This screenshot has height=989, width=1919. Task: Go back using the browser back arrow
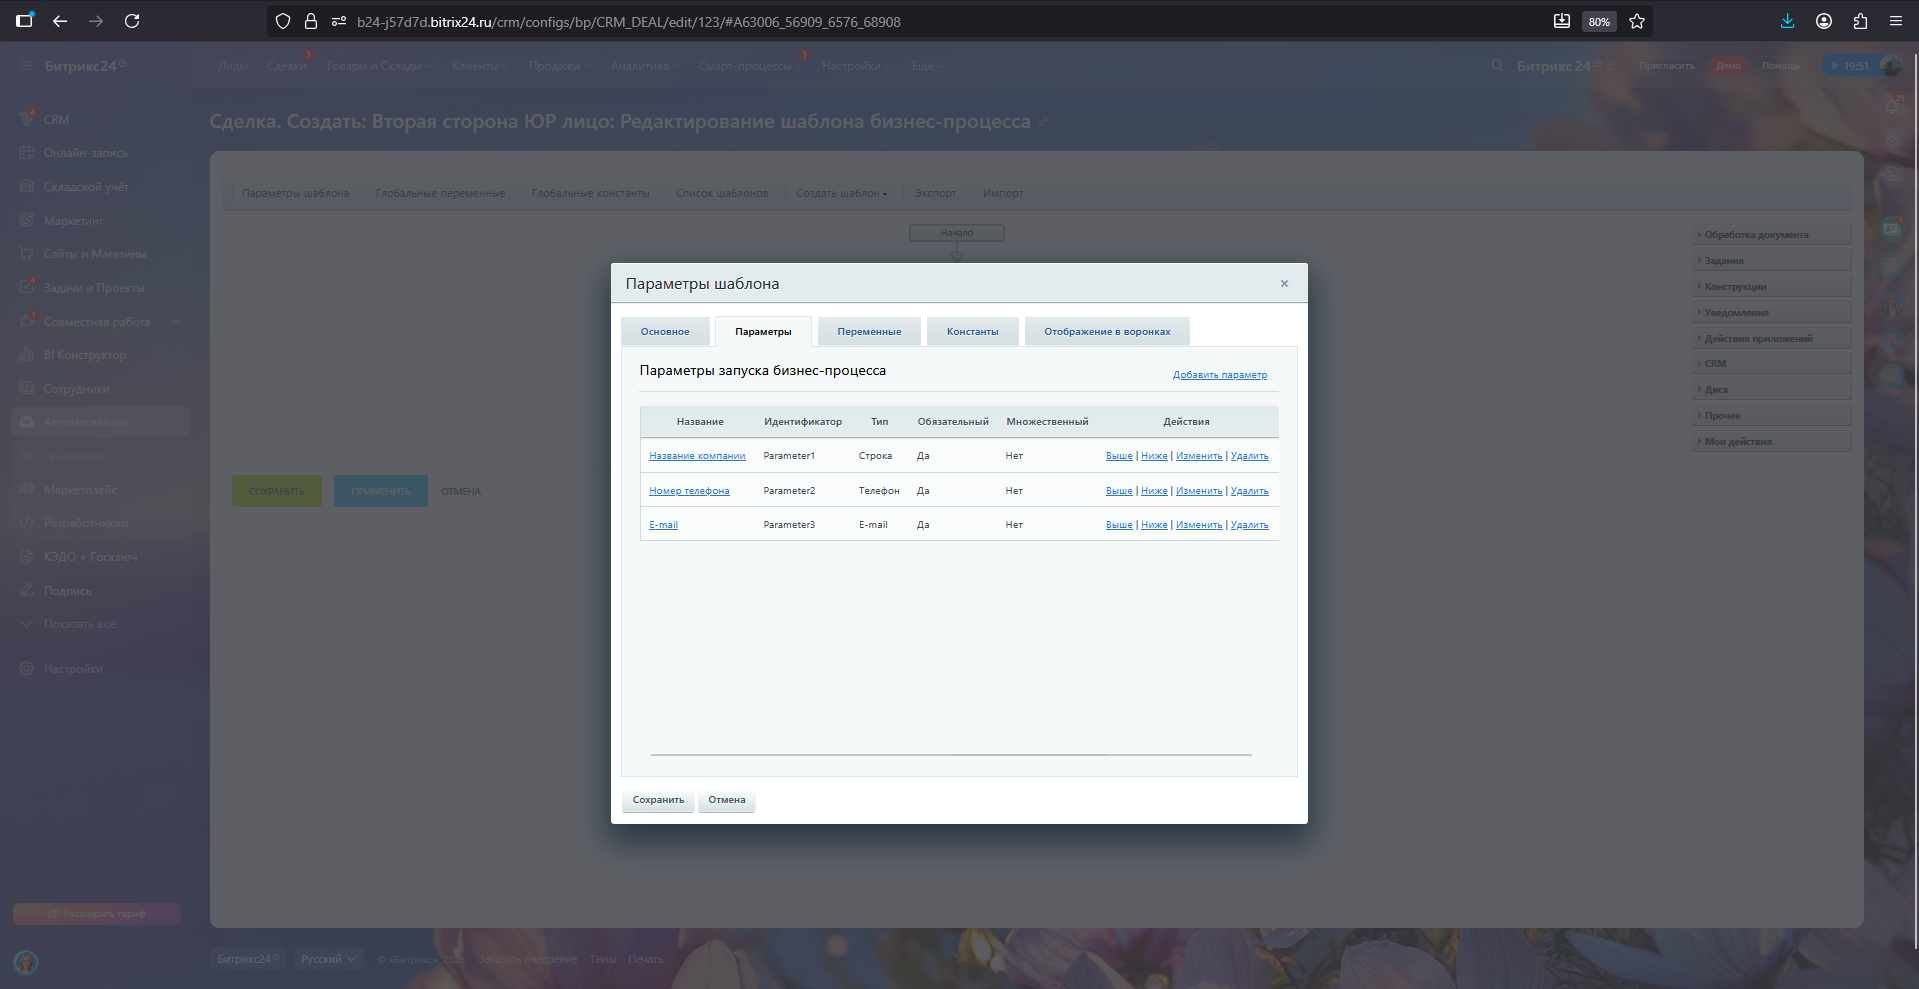60,21
